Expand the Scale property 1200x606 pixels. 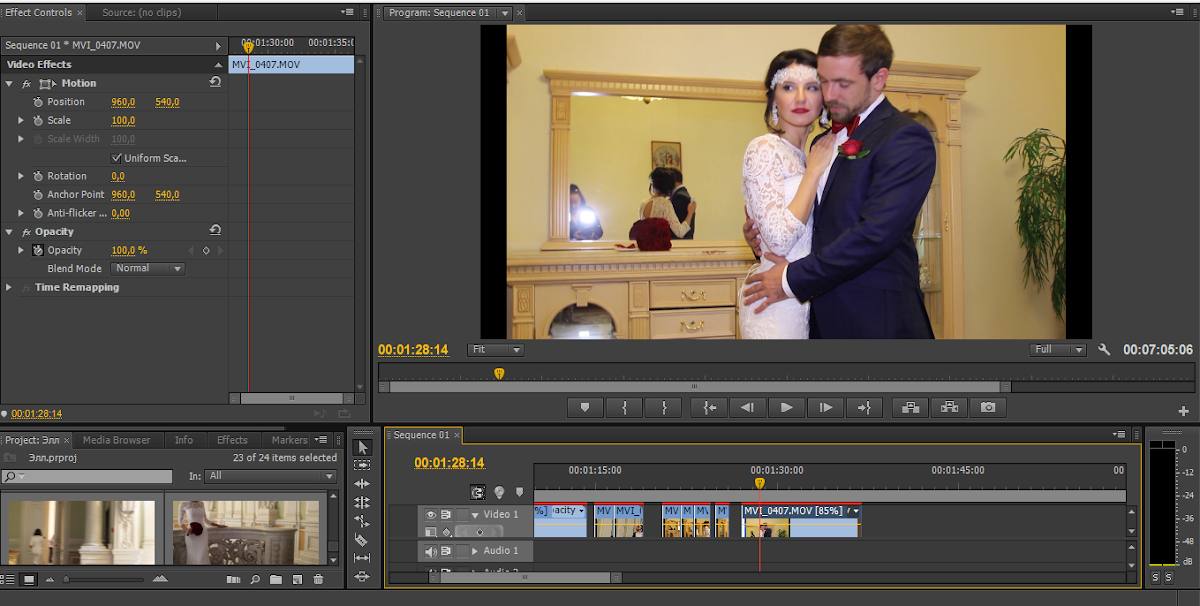(21, 120)
